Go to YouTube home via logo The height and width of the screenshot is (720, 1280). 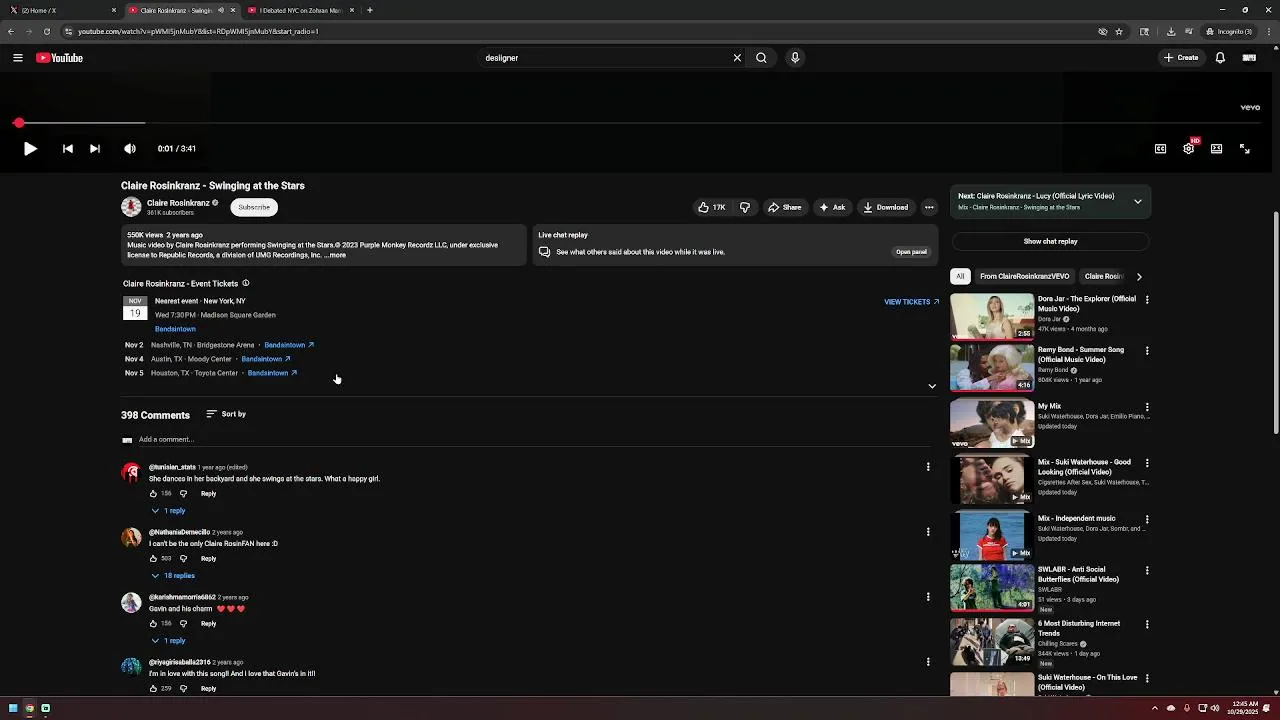tap(60, 58)
